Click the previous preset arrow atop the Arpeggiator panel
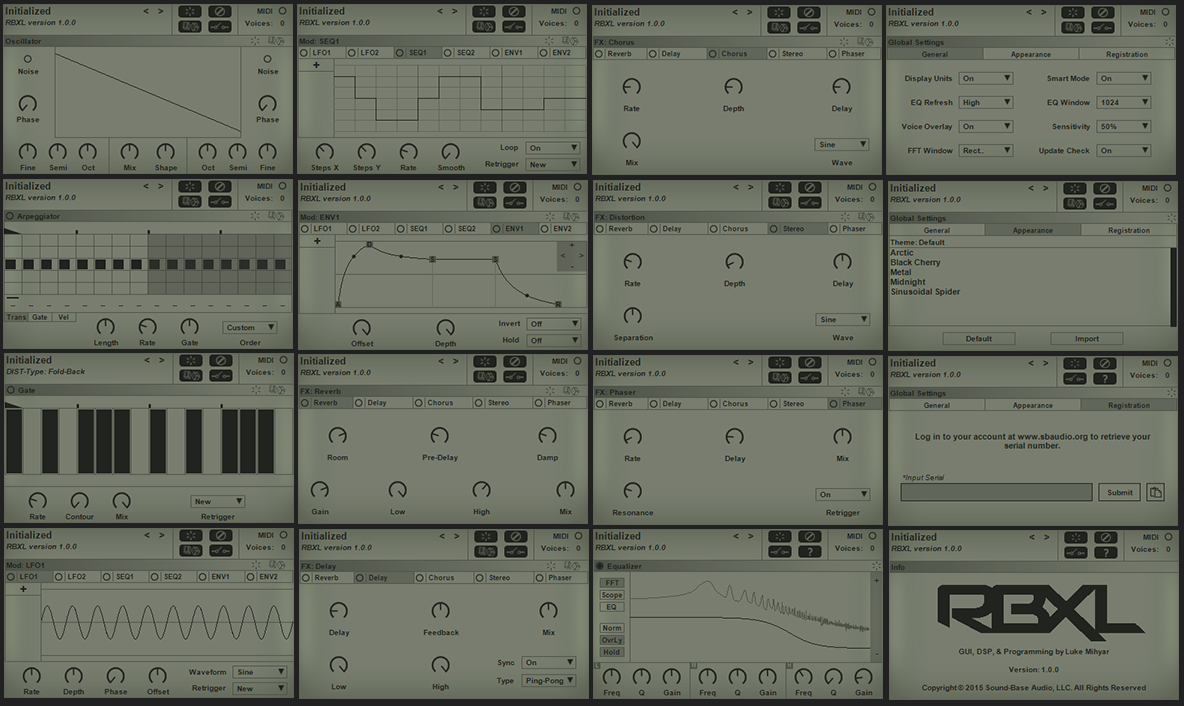1184x706 pixels. (x=146, y=186)
